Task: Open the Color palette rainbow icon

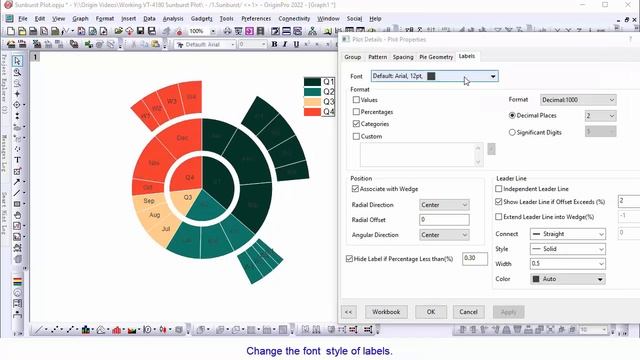Action: coord(17,282)
